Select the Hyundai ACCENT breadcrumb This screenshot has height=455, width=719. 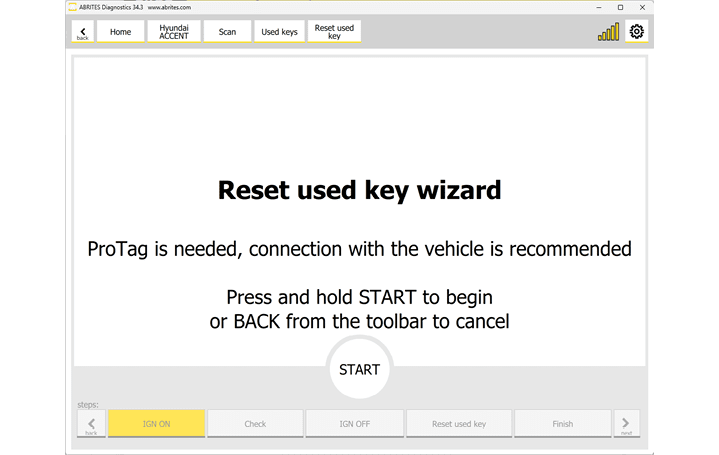174,32
